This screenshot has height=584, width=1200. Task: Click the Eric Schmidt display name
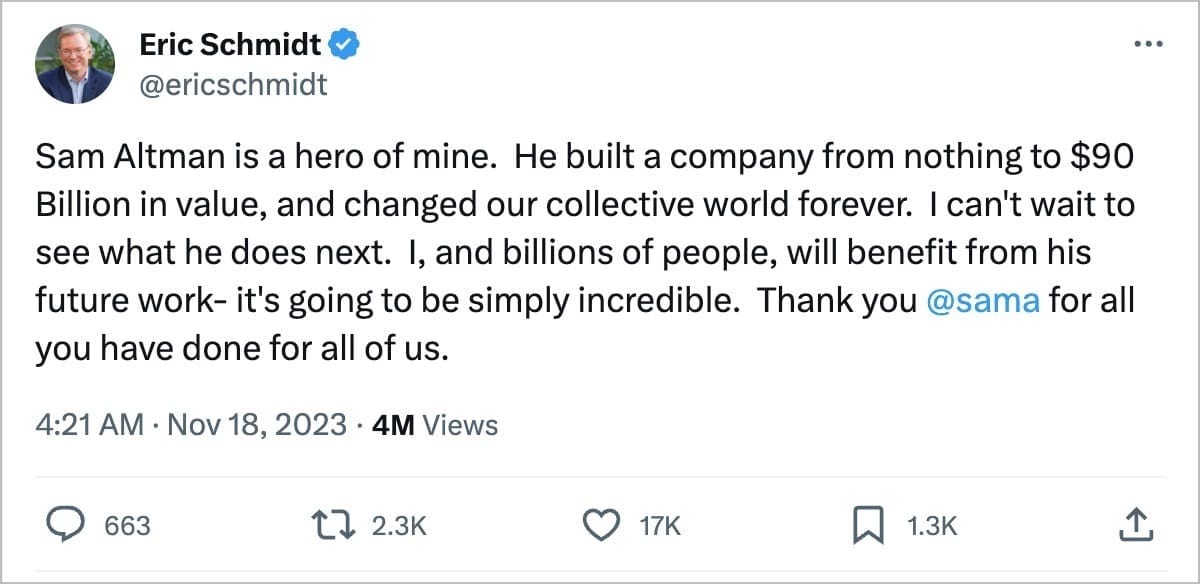(x=229, y=45)
